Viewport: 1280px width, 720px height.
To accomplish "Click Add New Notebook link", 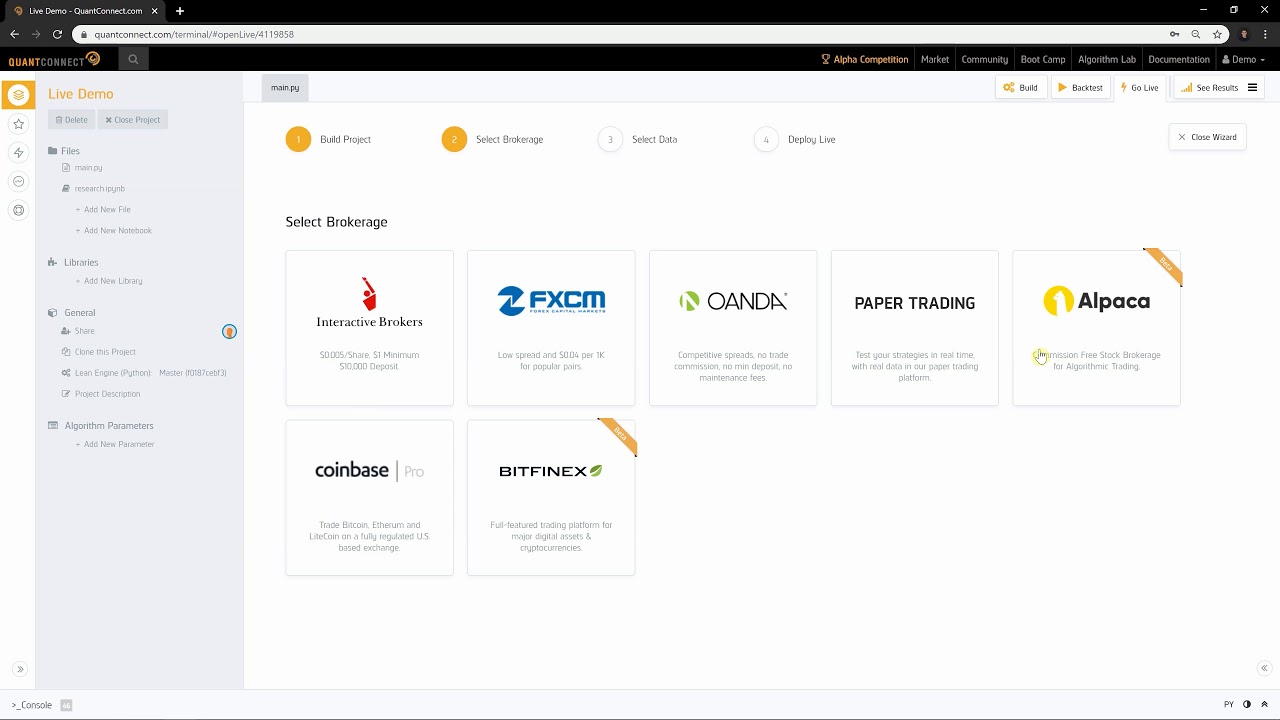I will (113, 231).
